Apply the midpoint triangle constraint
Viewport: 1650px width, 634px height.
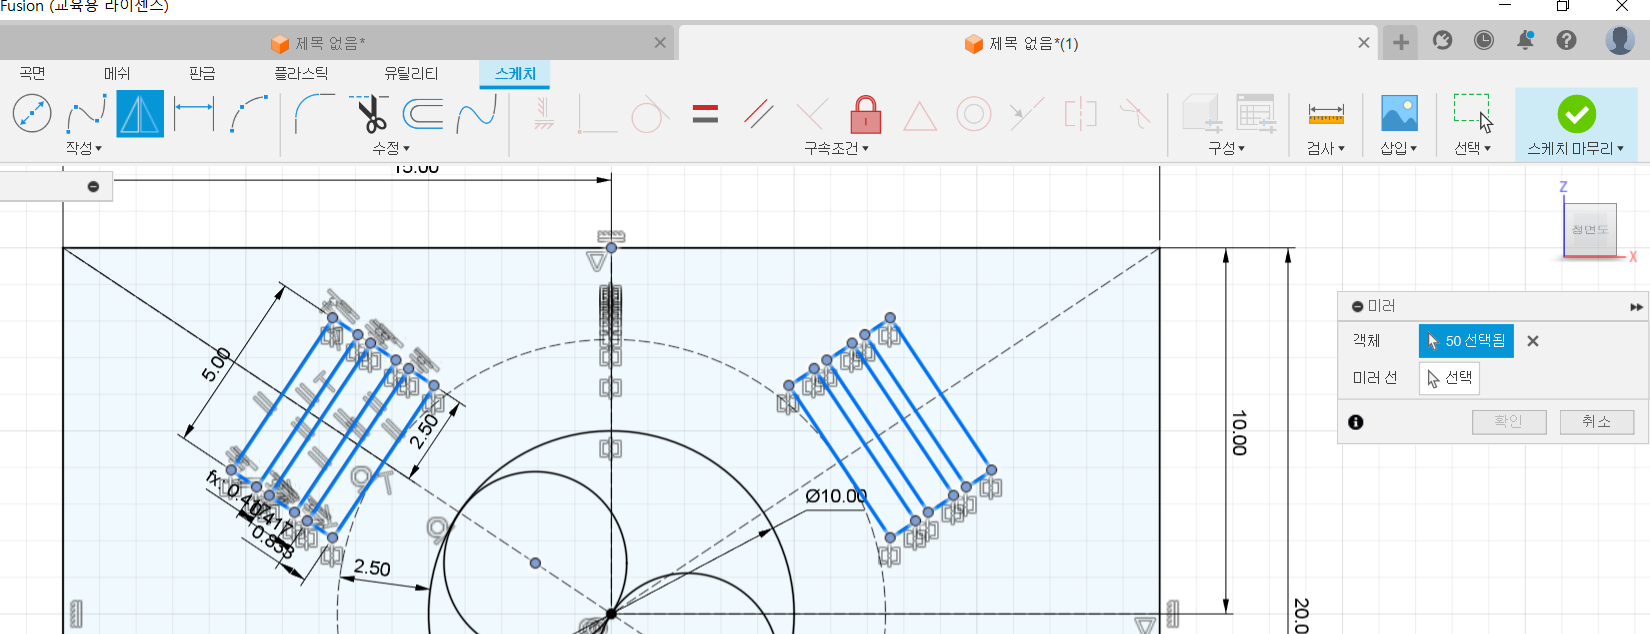pyautogui.click(x=920, y=116)
